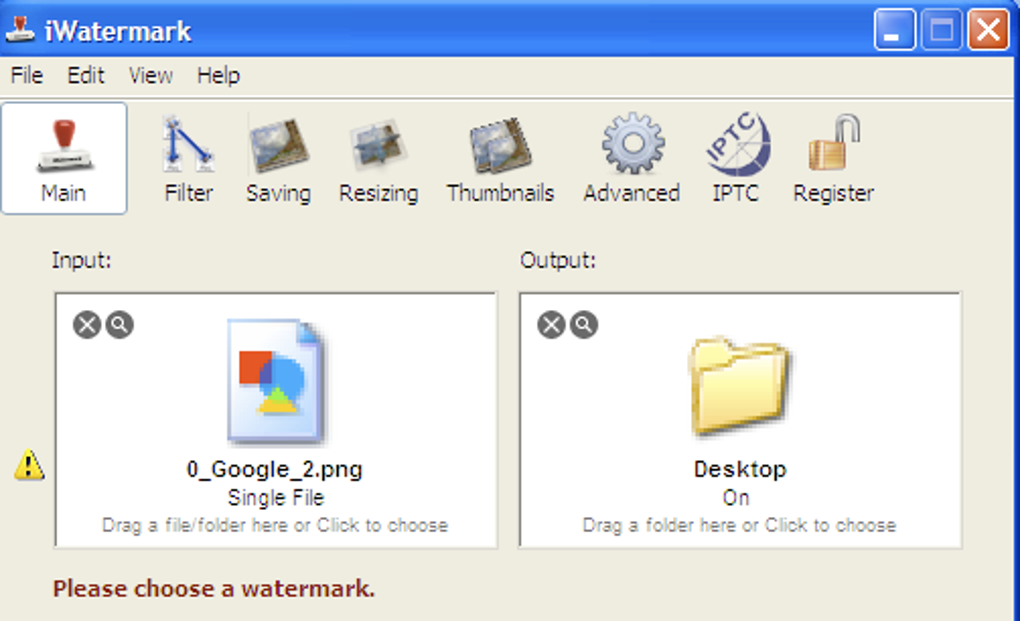Click the iWatermark title bar stamp icon

point(20,30)
